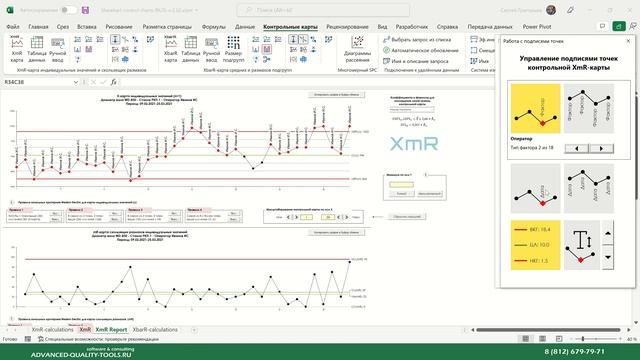Increase label text size up arrow

(x=608, y=233)
